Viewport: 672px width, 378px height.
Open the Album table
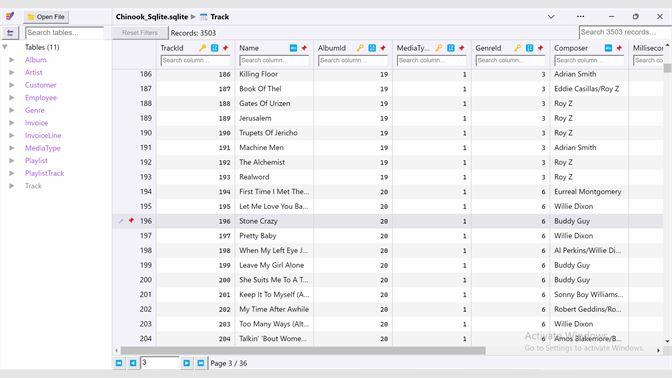[36, 60]
